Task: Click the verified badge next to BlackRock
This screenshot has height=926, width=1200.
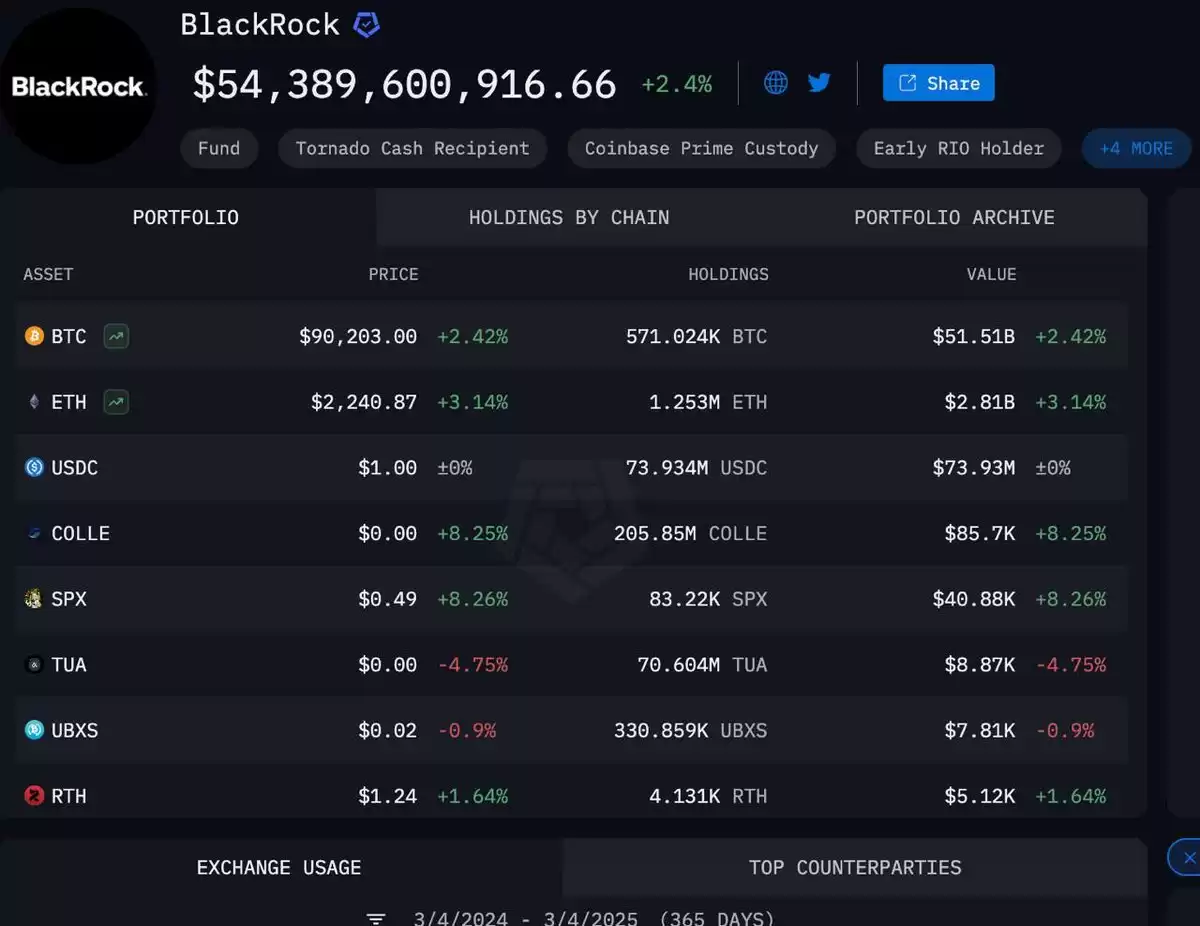Action: [x=367, y=25]
